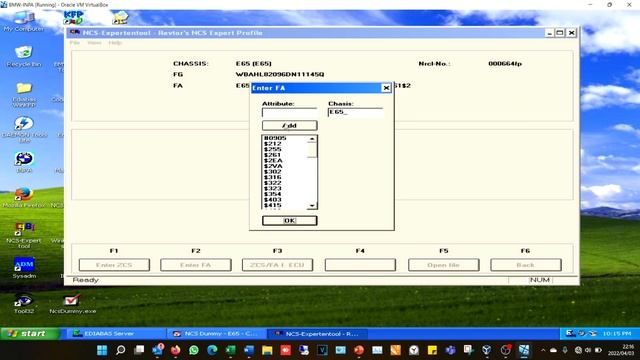Select the NcsDummy.exe desktop icon
The width and height of the screenshot is (640, 360).
pos(72,304)
